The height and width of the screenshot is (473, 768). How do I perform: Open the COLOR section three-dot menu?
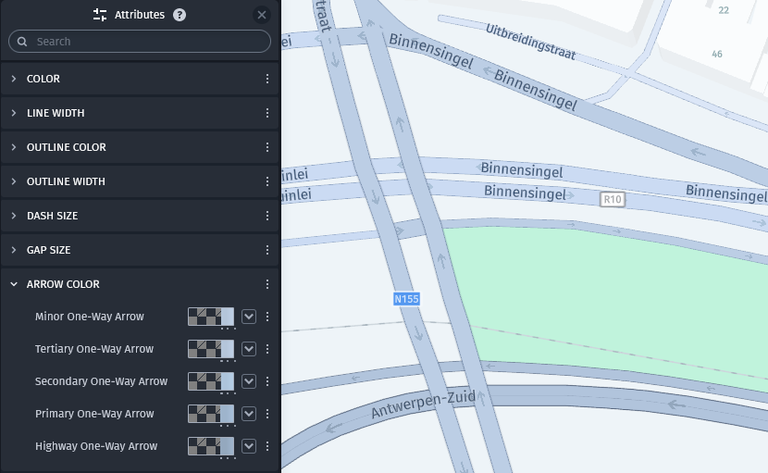[267, 78]
